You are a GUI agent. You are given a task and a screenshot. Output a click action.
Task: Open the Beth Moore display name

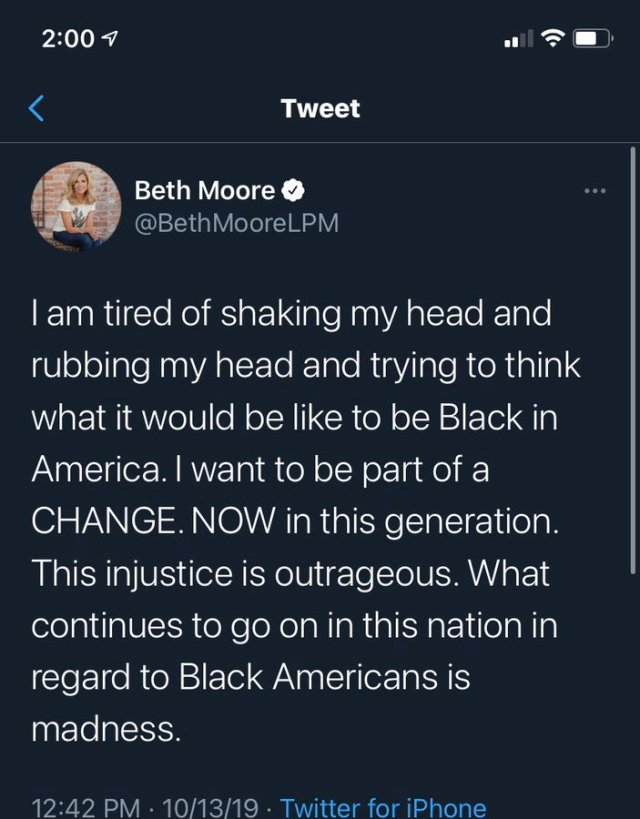(x=204, y=189)
